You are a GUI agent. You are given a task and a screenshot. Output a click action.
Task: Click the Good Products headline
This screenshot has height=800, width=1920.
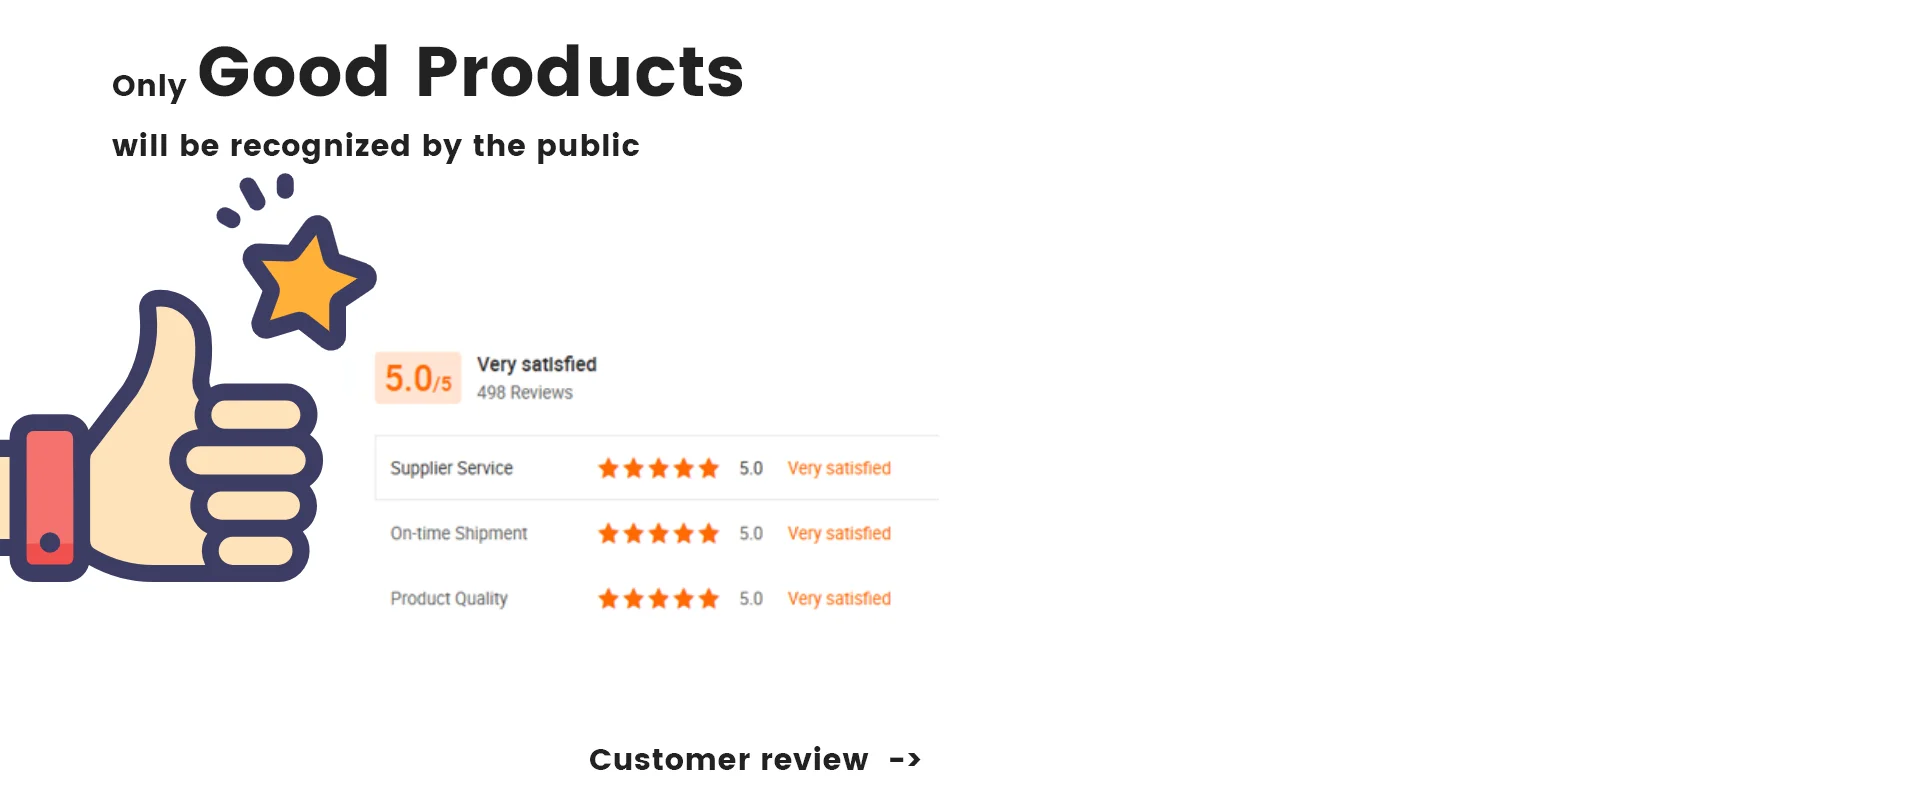[x=471, y=72]
